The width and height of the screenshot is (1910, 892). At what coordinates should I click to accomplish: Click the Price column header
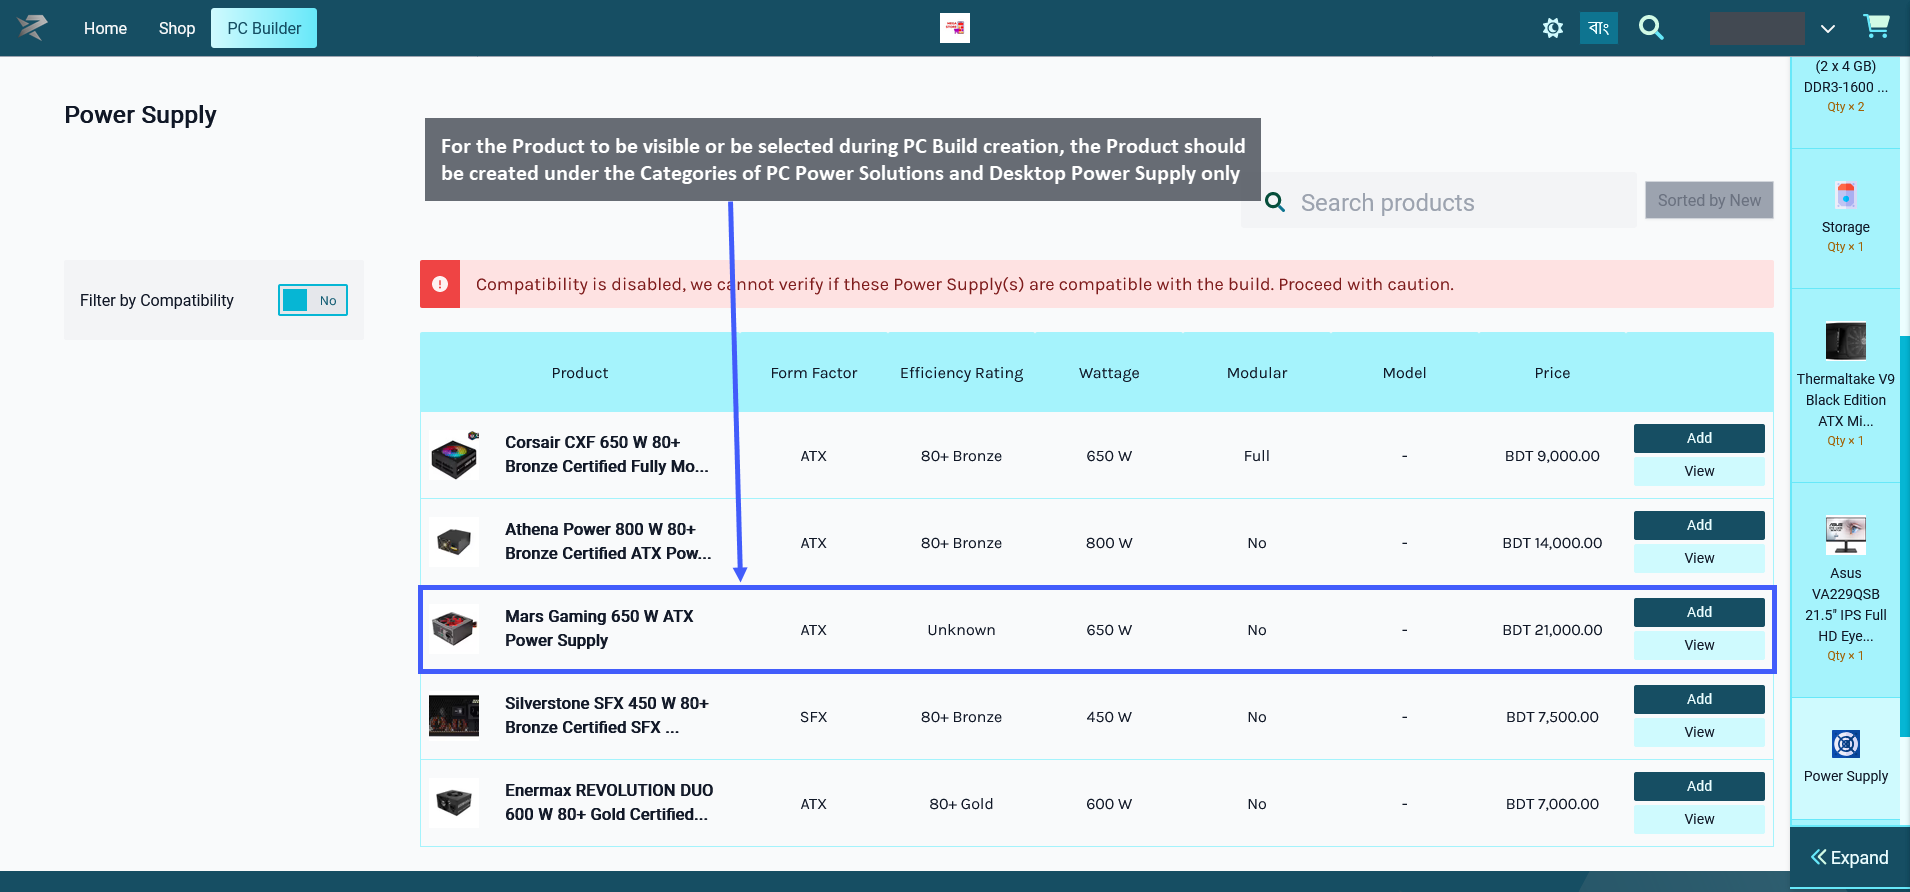[x=1552, y=373]
